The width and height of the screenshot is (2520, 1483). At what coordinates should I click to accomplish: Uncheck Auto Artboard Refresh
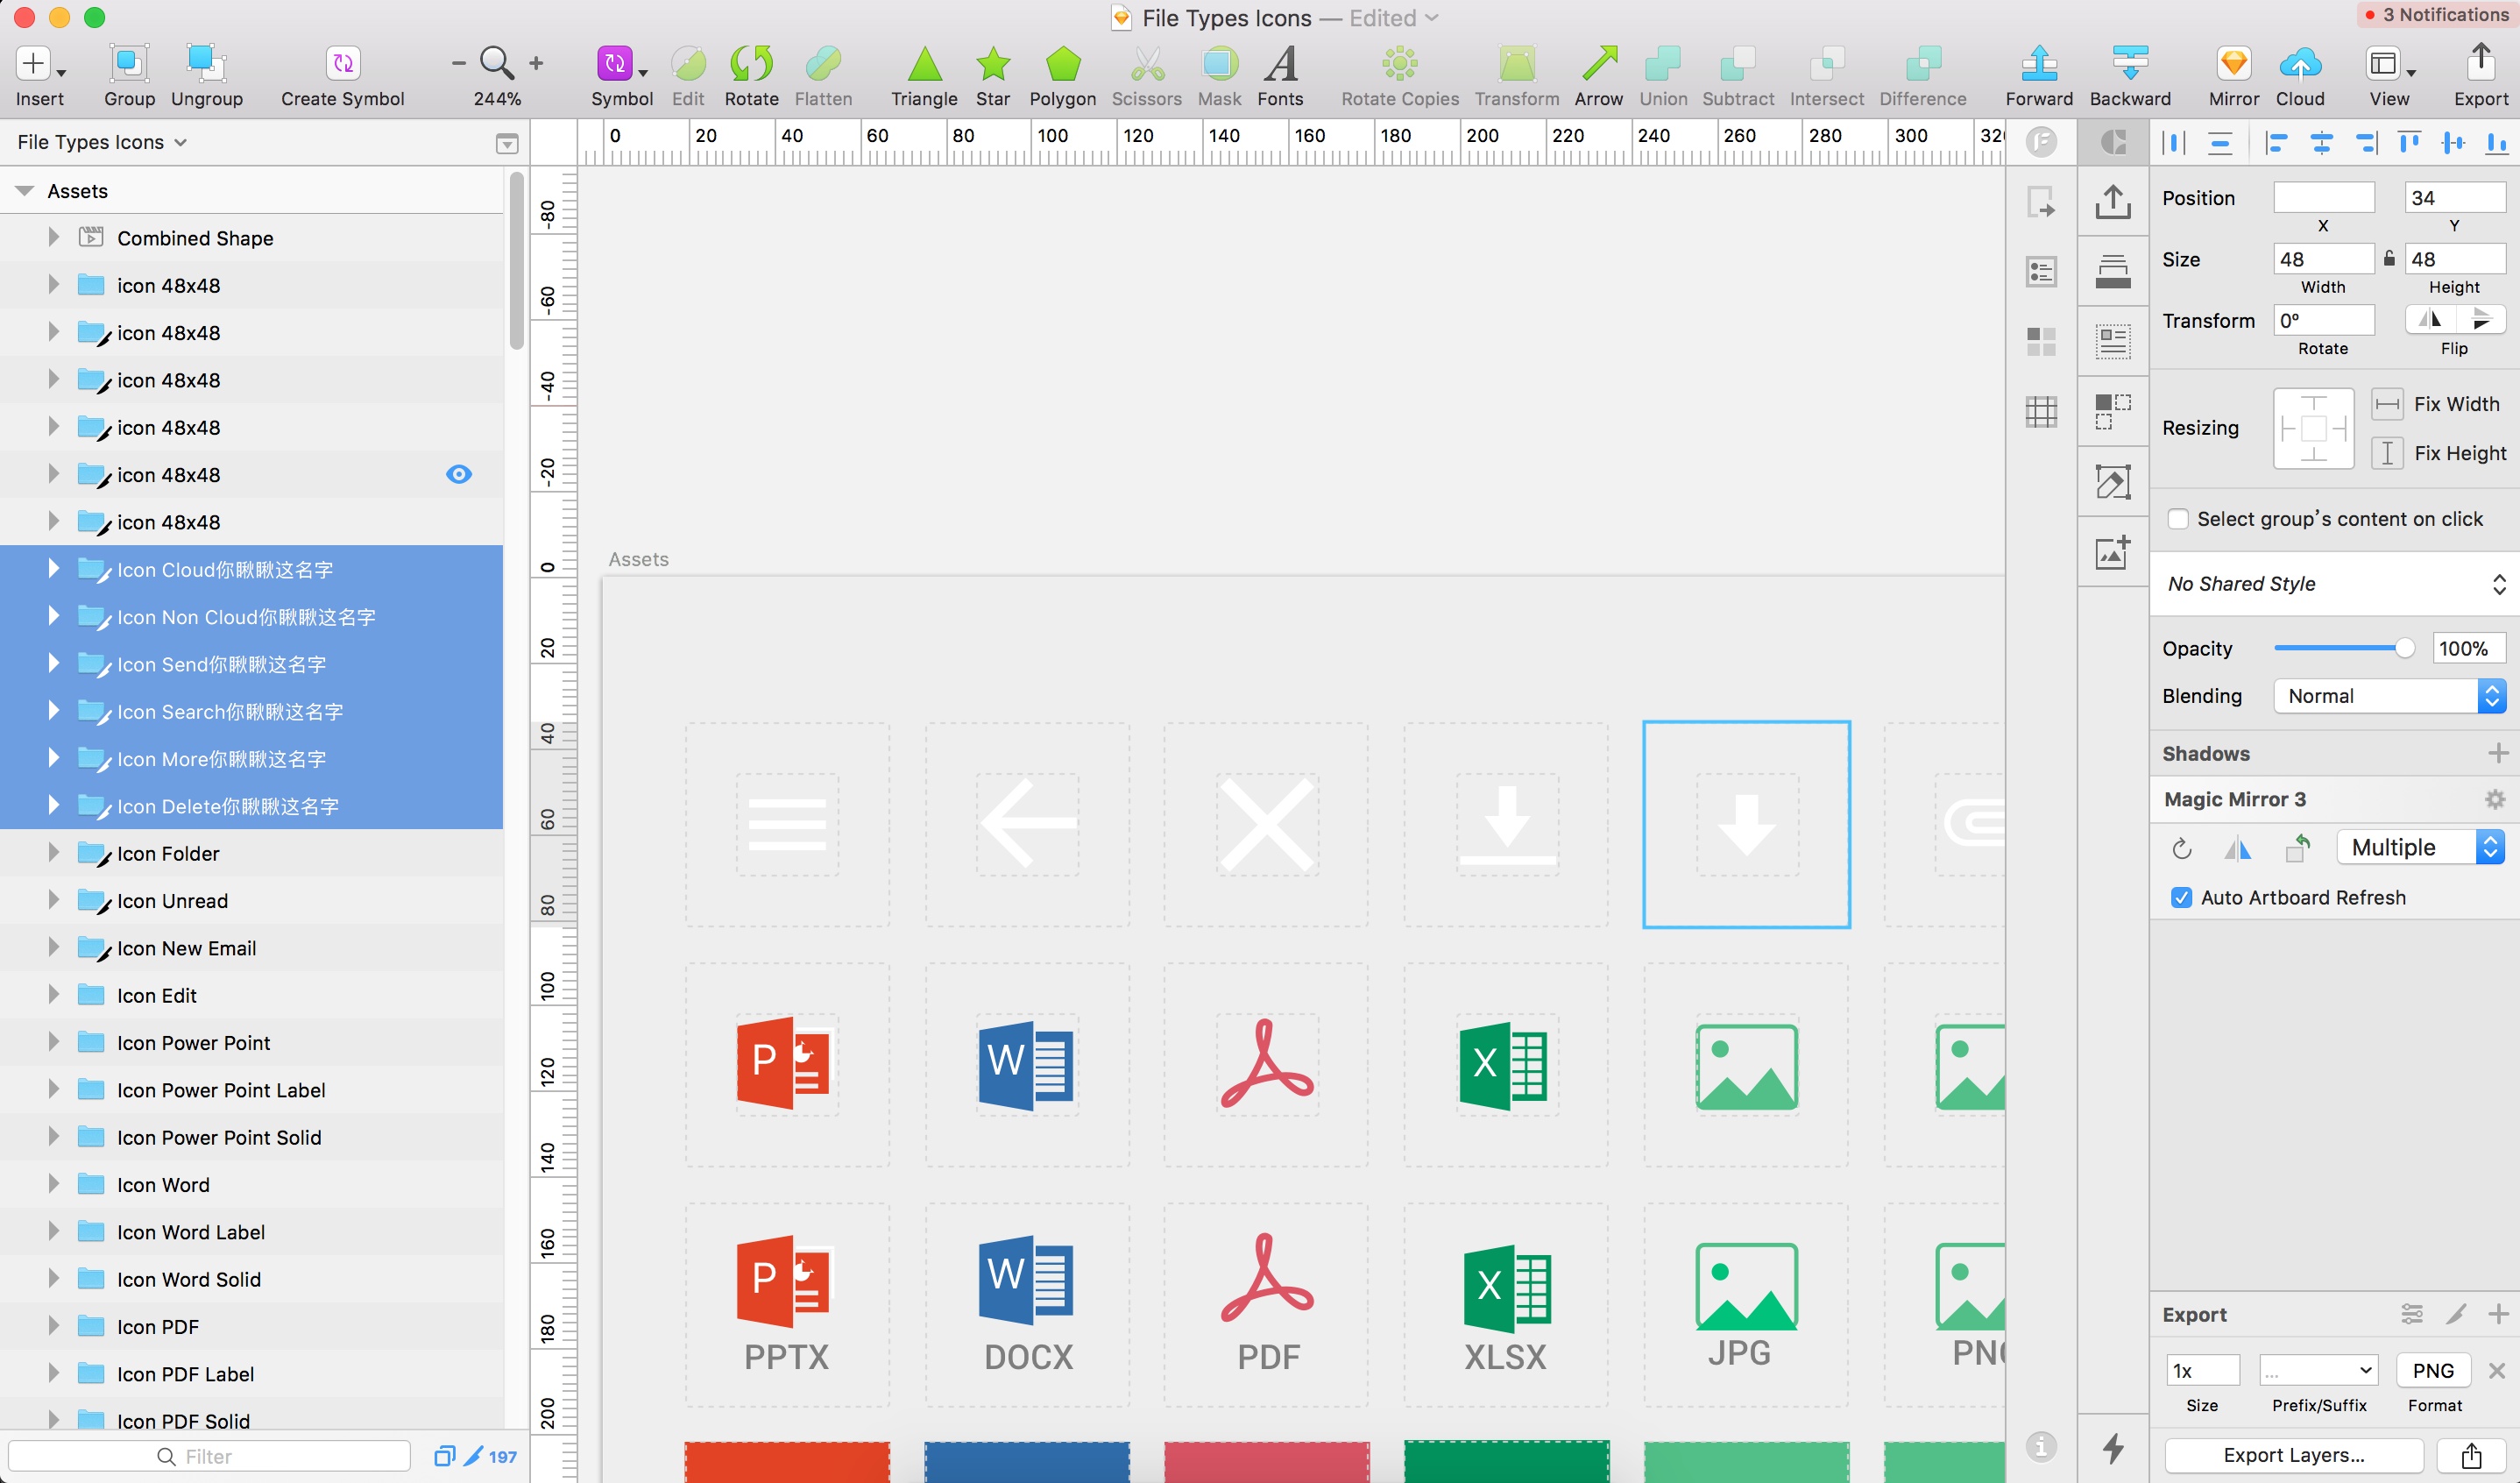pyautogui.click(x=2182, y=898)
